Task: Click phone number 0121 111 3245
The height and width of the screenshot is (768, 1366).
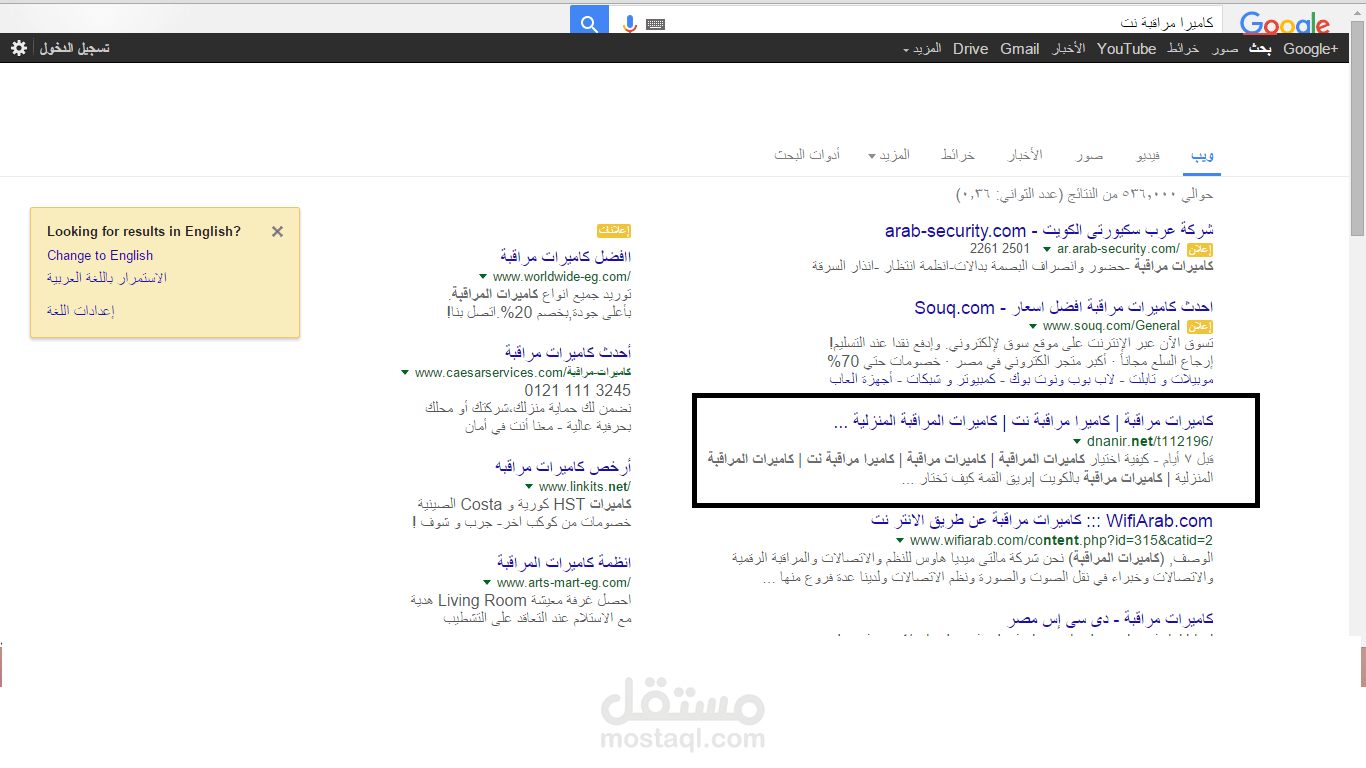Action: click(578, 391)
